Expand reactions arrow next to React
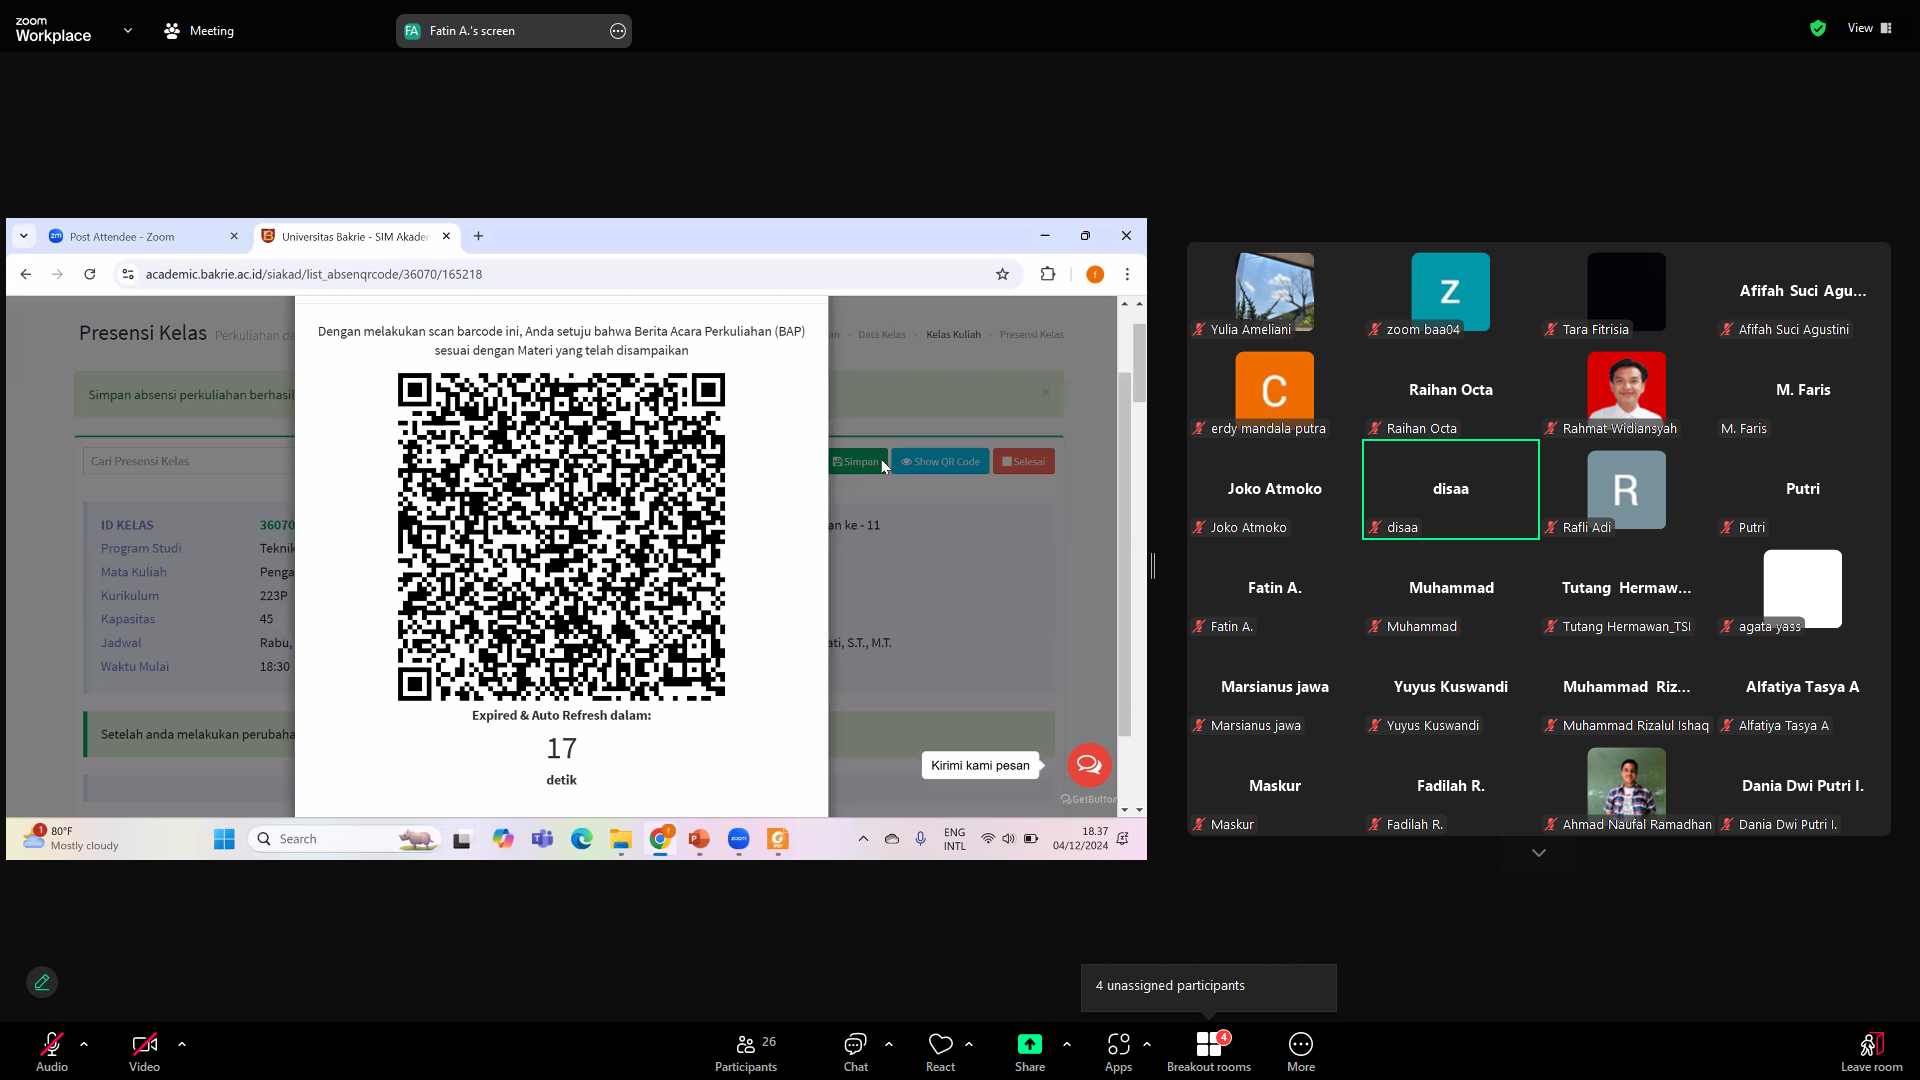The width and height of the screenshot is (1920, 1080). [969, 1044]
